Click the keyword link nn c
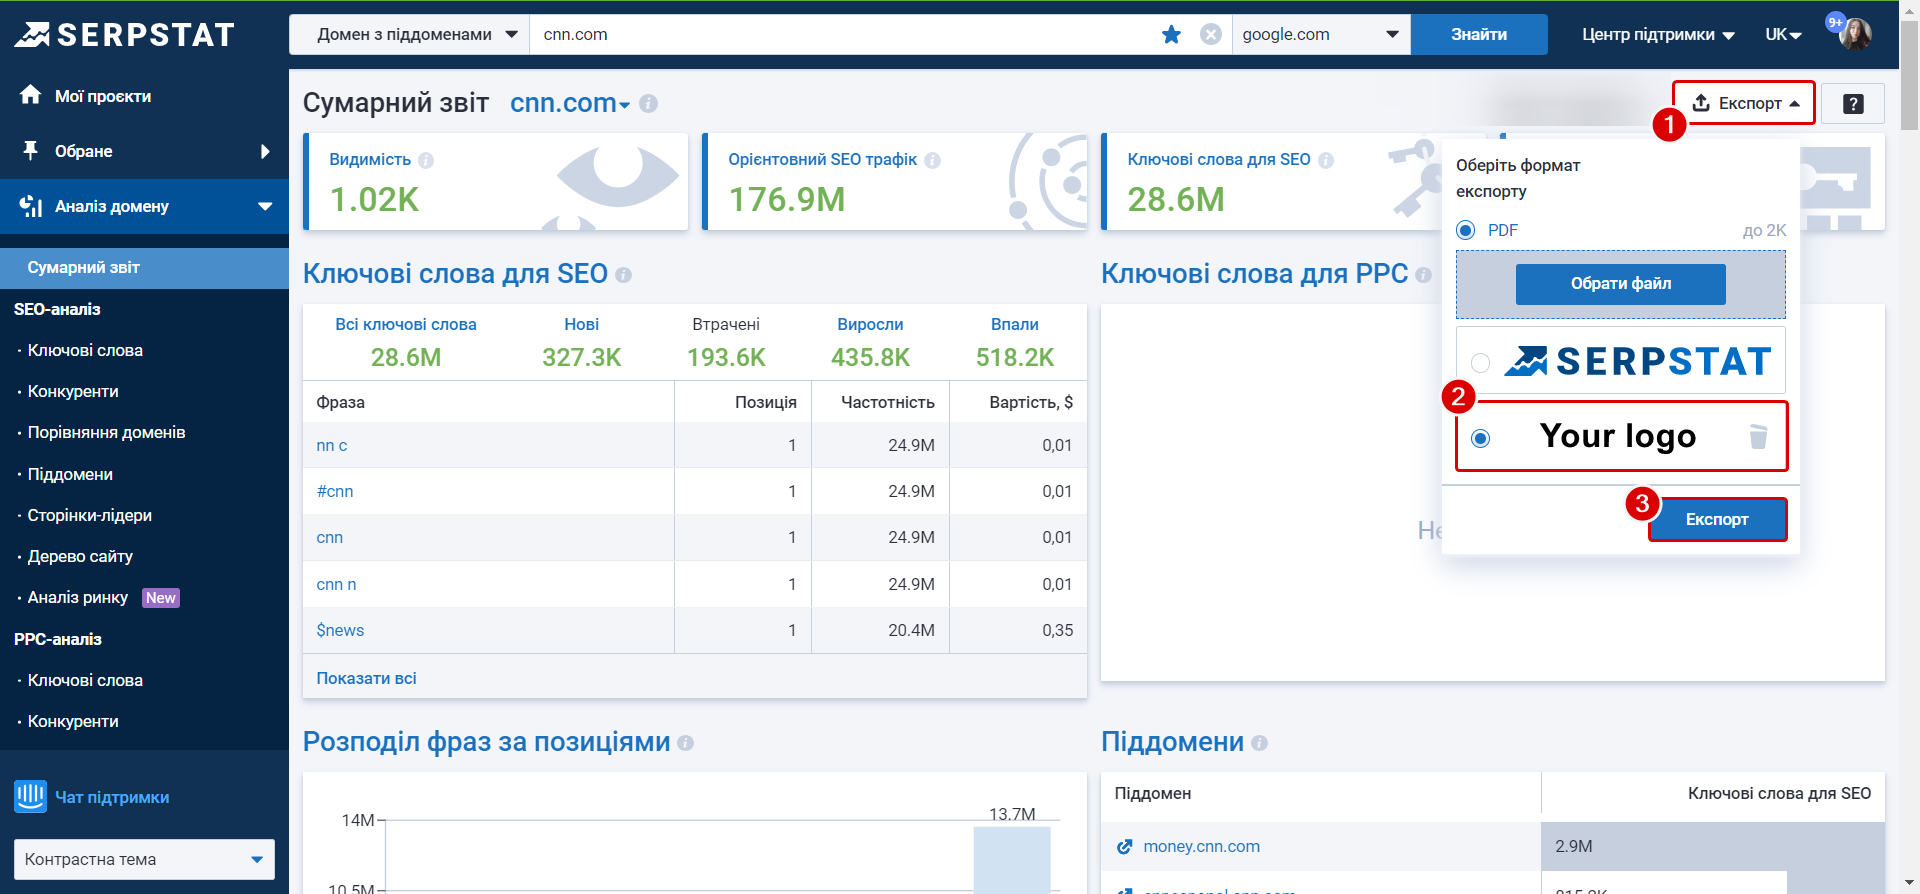 click(x=331, y=445)
